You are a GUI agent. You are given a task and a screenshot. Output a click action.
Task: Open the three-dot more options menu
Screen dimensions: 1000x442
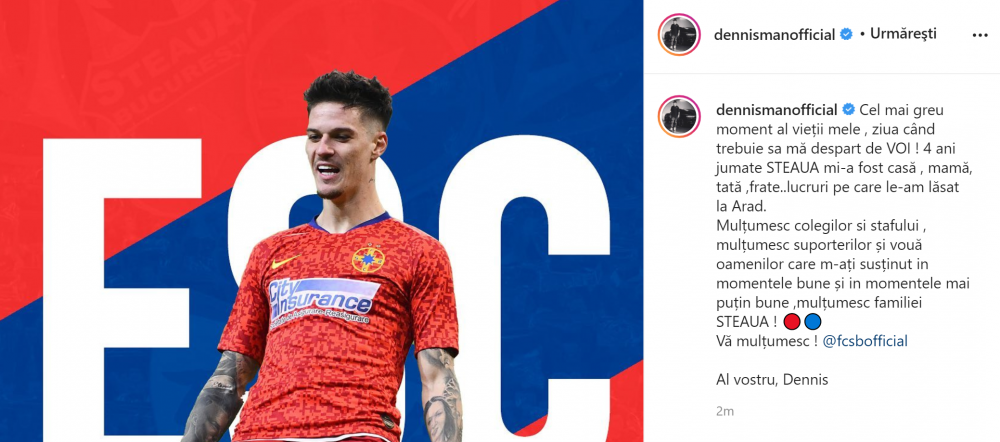point(980,35)
